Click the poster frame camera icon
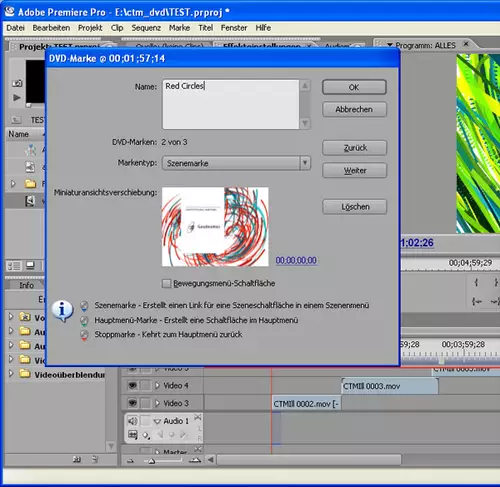The height and width of the screenshot is (487, 500). point(17,83)
